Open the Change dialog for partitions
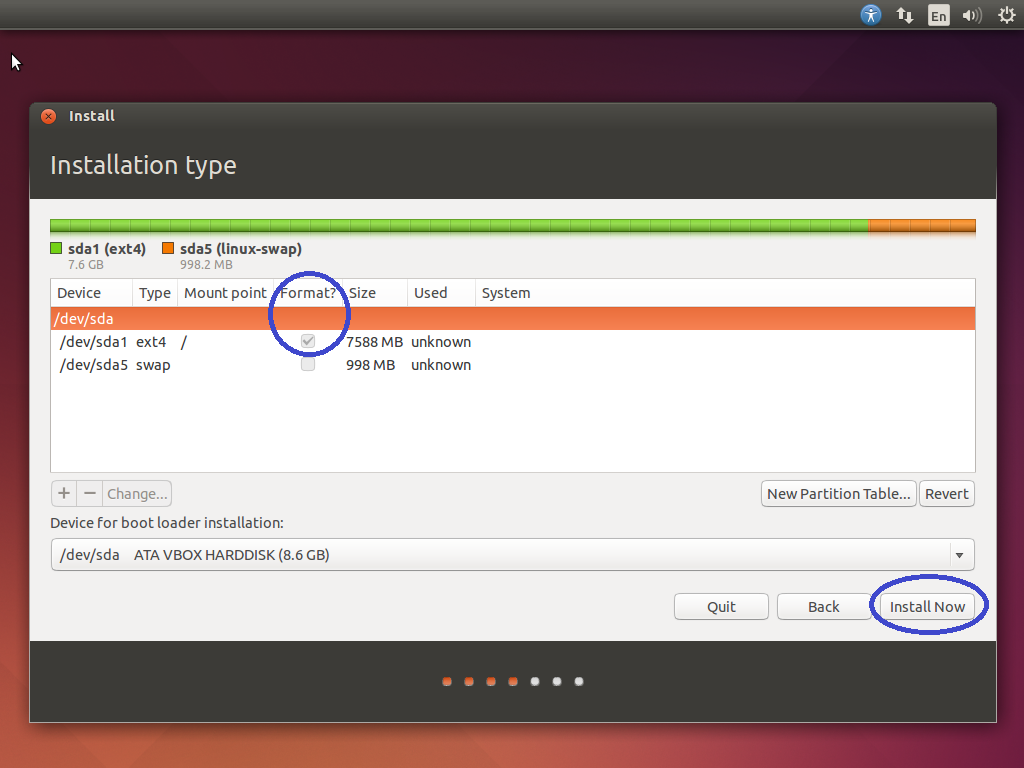 tap(136, 493)
